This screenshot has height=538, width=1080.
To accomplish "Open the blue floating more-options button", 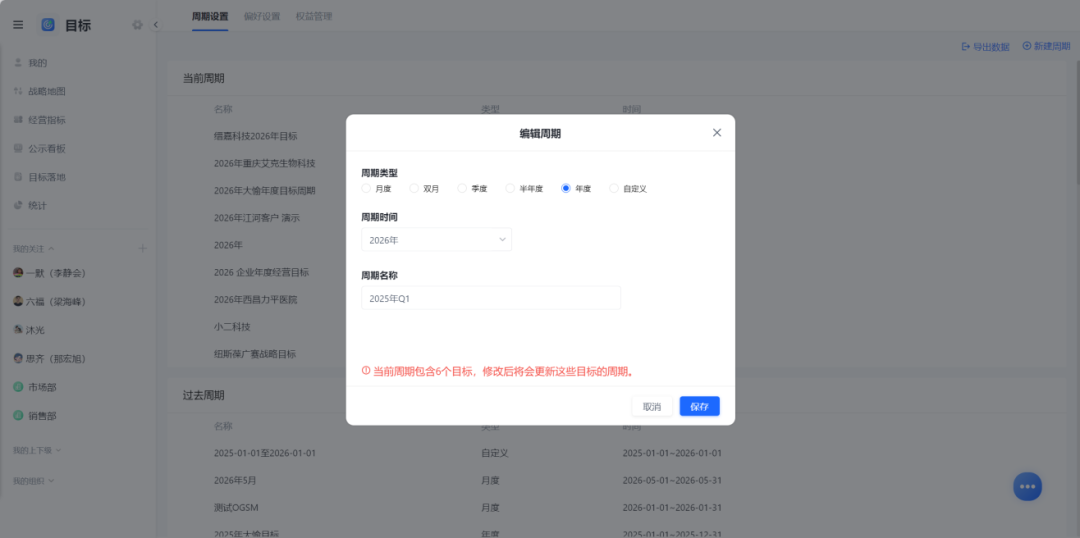I will tap(1027, 486).
